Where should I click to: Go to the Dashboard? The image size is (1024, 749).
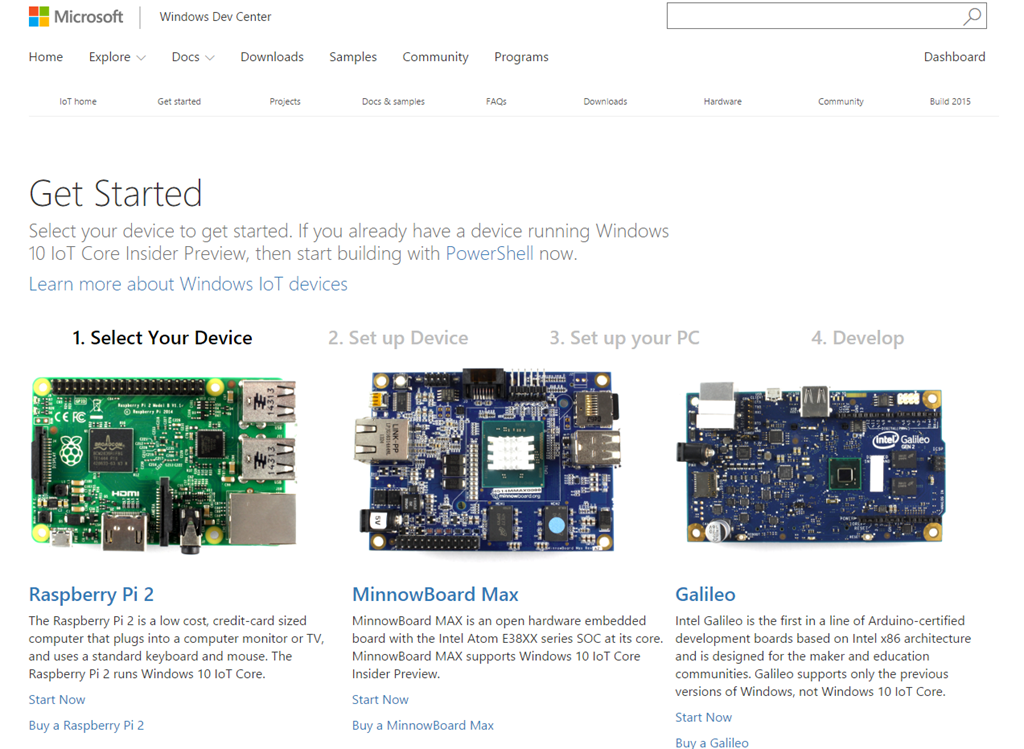[954, 57]
